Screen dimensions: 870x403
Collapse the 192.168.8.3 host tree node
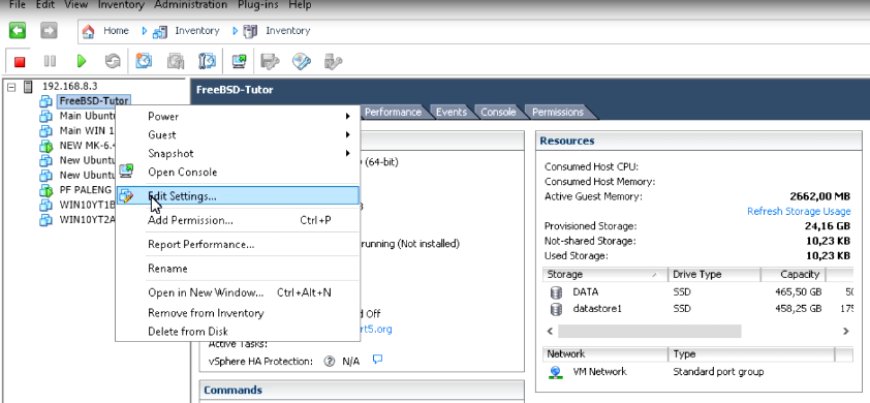pos(12,87)
